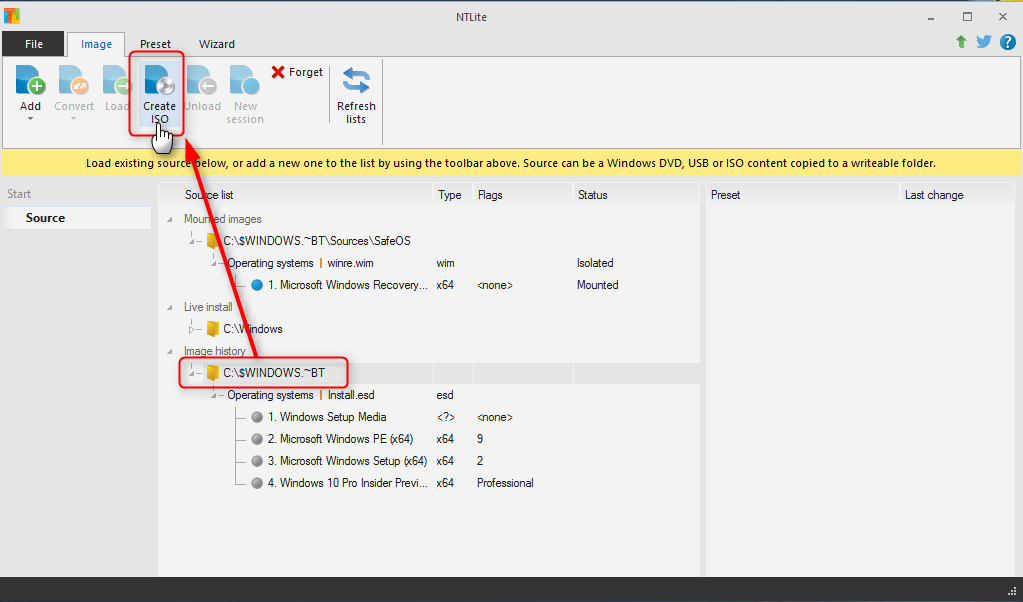Minimize the NTLite window
The image size is (1023, 602).
(931, 17)
